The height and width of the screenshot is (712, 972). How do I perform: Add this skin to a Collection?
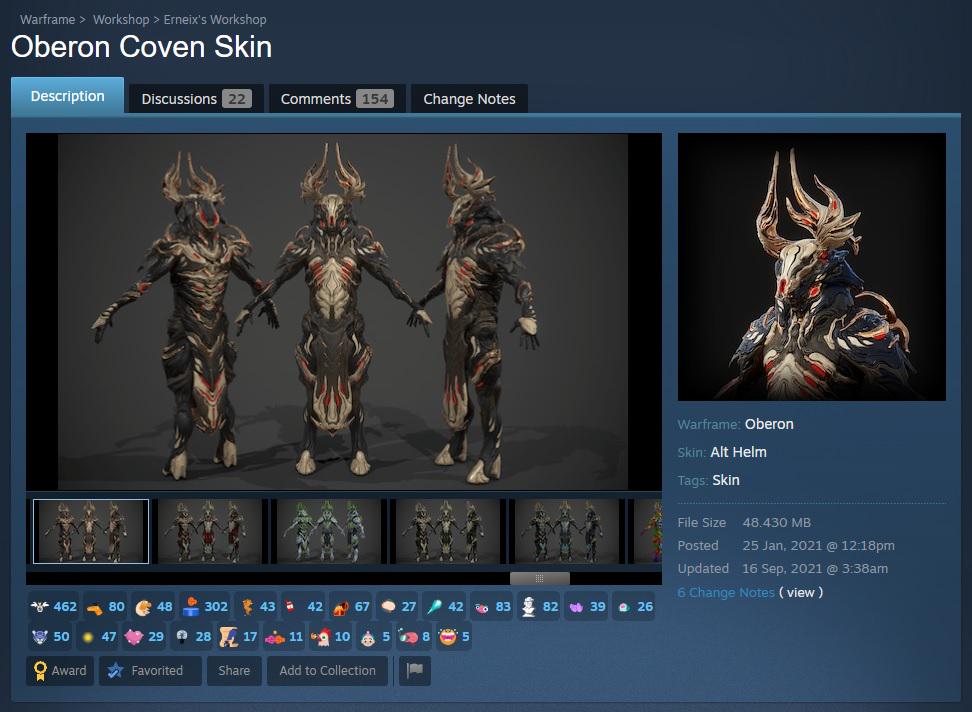click(327, 670)
